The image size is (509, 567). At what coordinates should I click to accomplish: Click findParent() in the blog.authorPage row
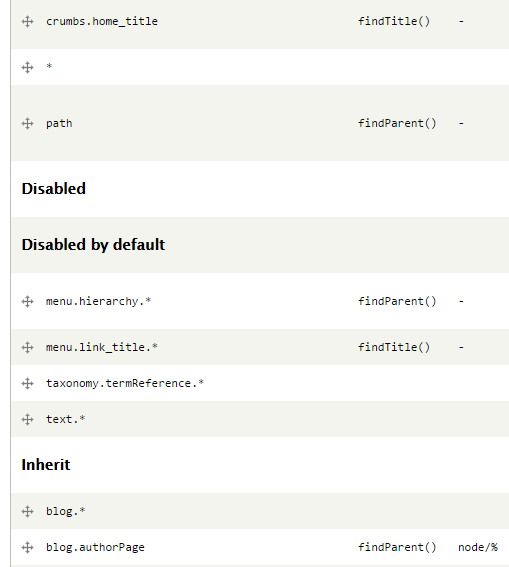397,547
